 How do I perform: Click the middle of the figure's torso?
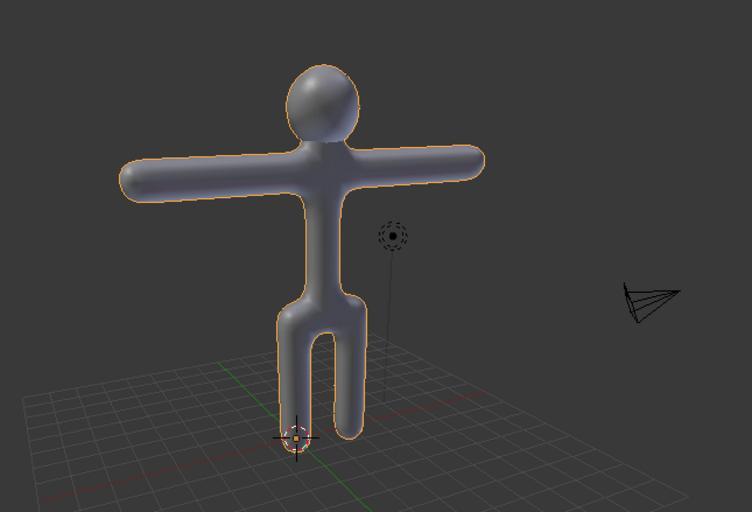322,240
